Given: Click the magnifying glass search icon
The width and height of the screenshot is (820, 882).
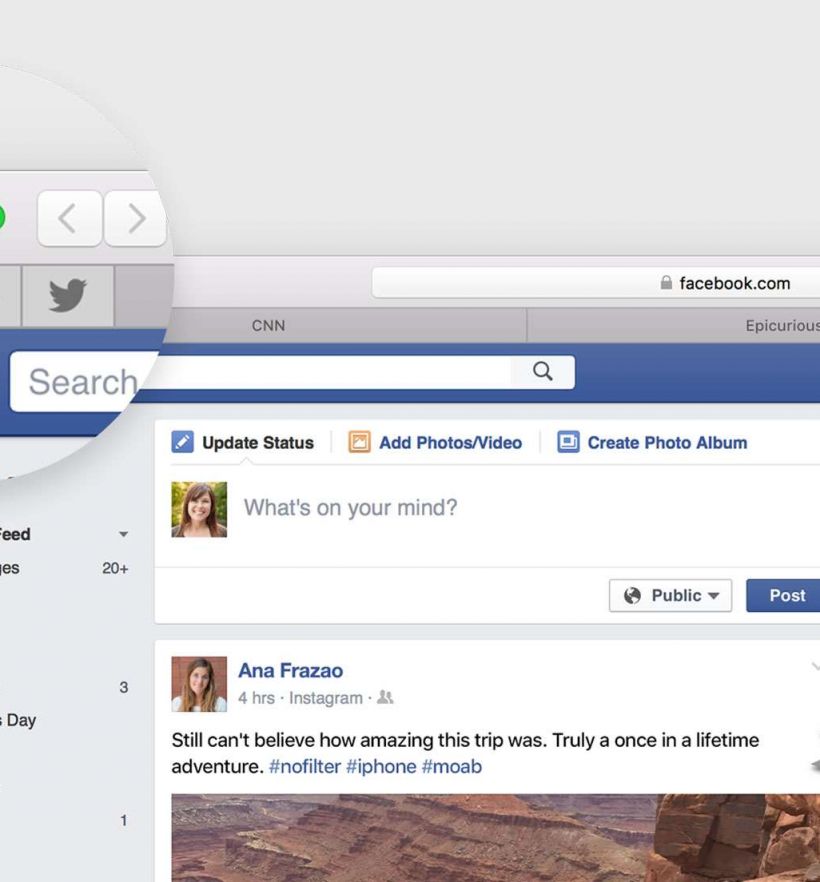Looking at the screenshot, I should pos(543,372).
